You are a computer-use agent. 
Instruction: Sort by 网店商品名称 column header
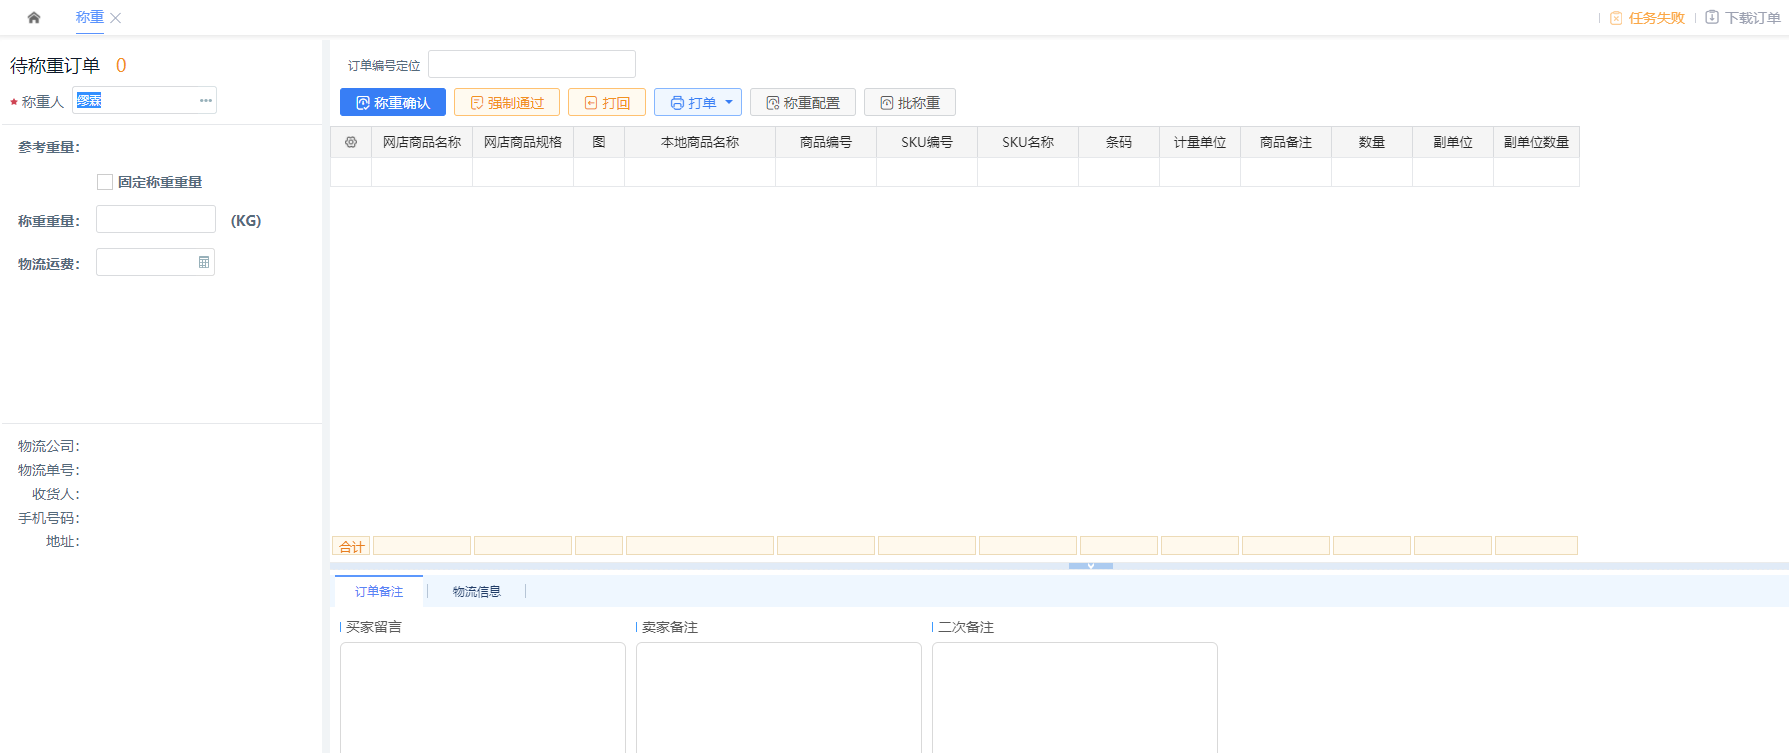422,142
